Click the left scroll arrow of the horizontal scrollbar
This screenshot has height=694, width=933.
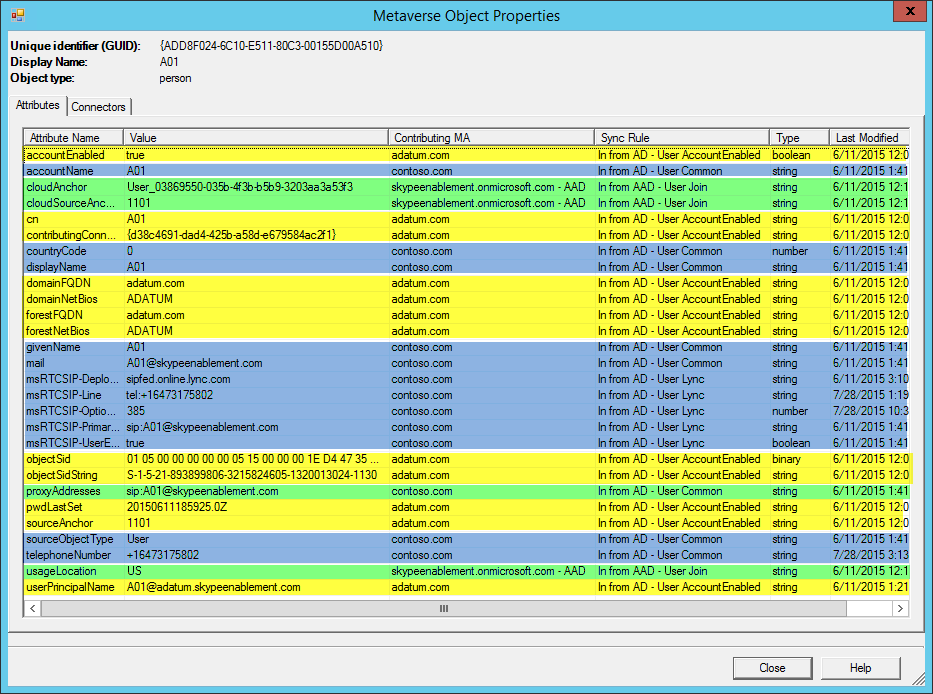[x=33, y=608]
